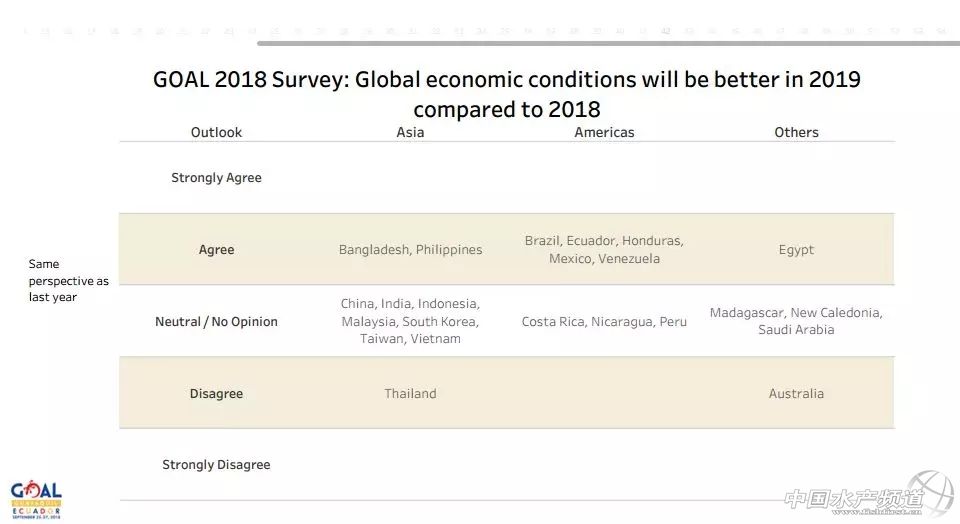
Task: Click the highlighted page number 42
Action: point(666,31)
